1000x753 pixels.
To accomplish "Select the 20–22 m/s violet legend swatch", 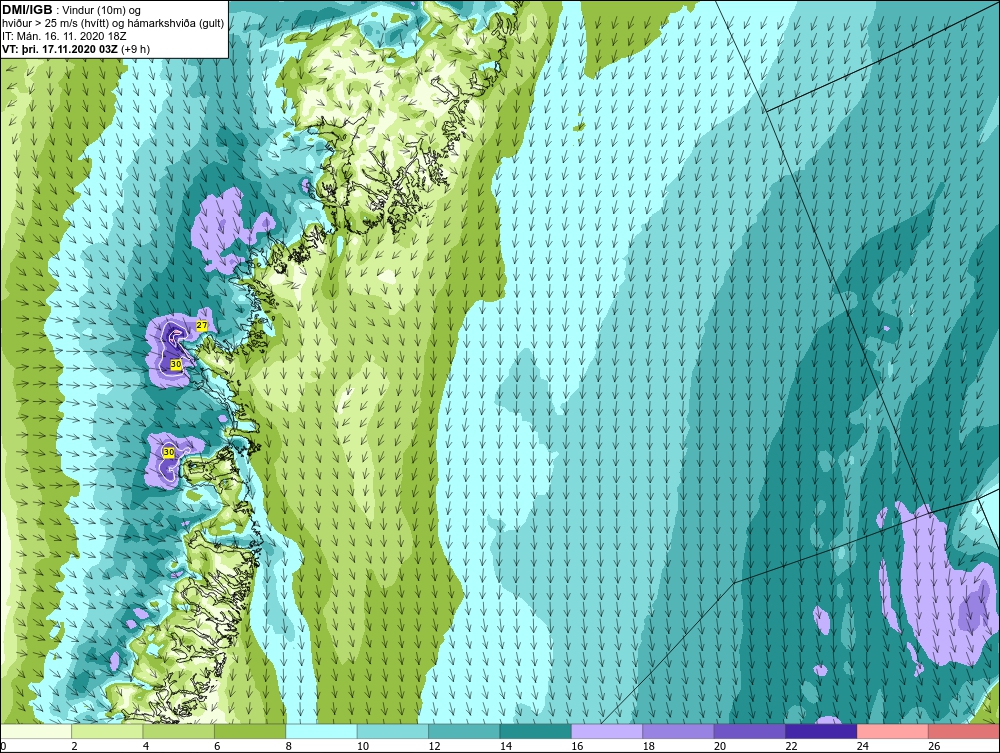I will click(x=750, y=731).
